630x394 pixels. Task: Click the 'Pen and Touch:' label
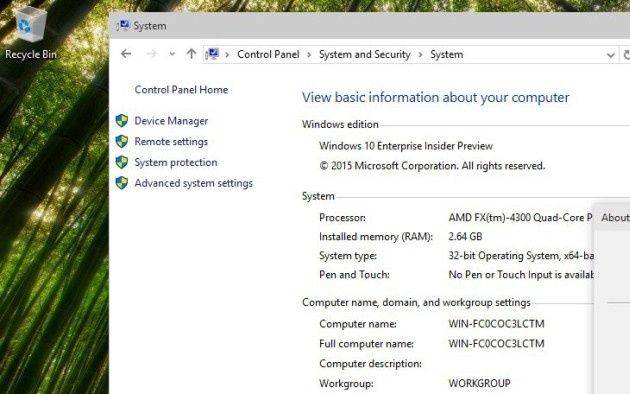click(x=354, y=275)
